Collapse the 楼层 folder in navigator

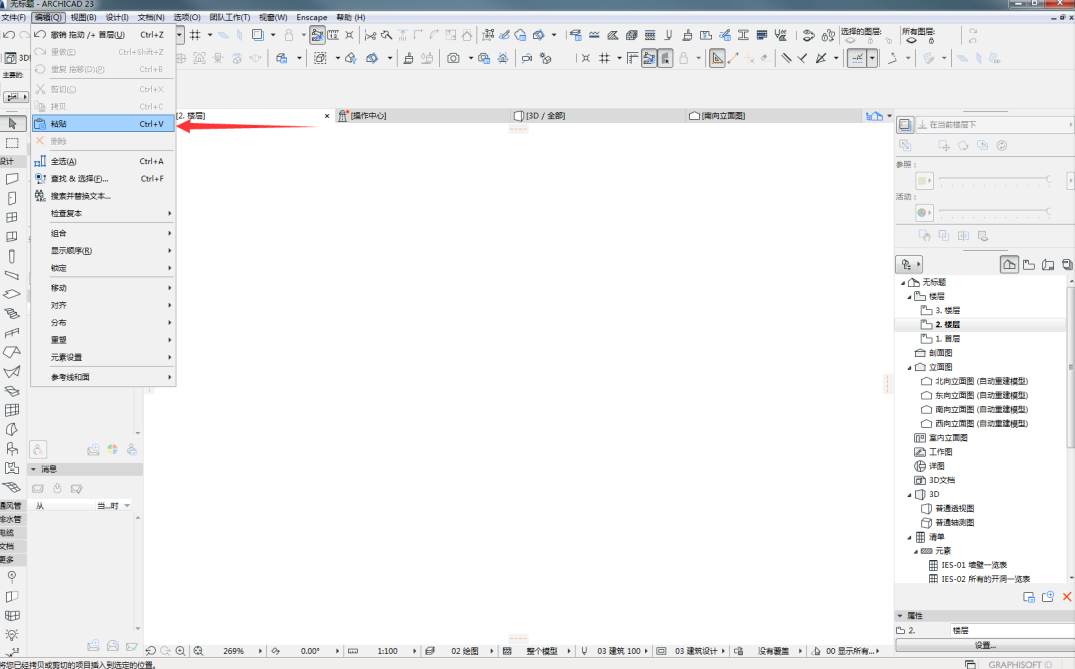coord(910,297)
